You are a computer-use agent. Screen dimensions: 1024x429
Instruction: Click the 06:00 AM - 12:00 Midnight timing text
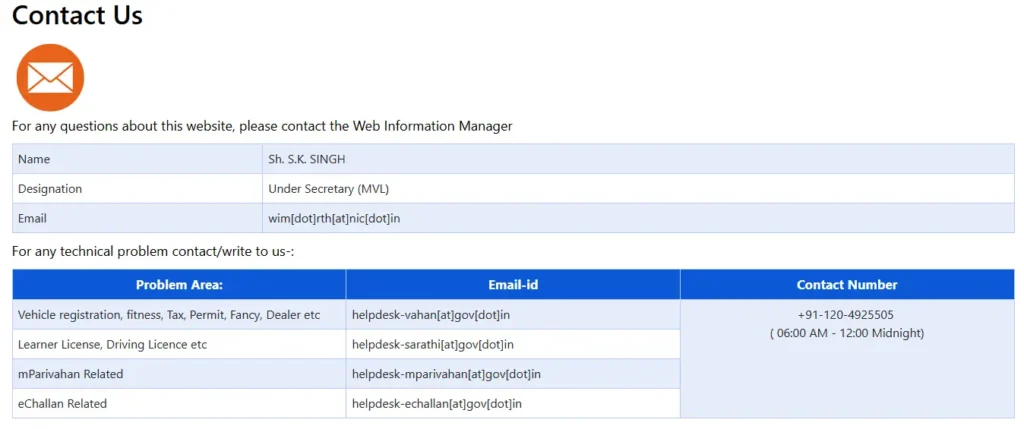(x=846, y=333)
